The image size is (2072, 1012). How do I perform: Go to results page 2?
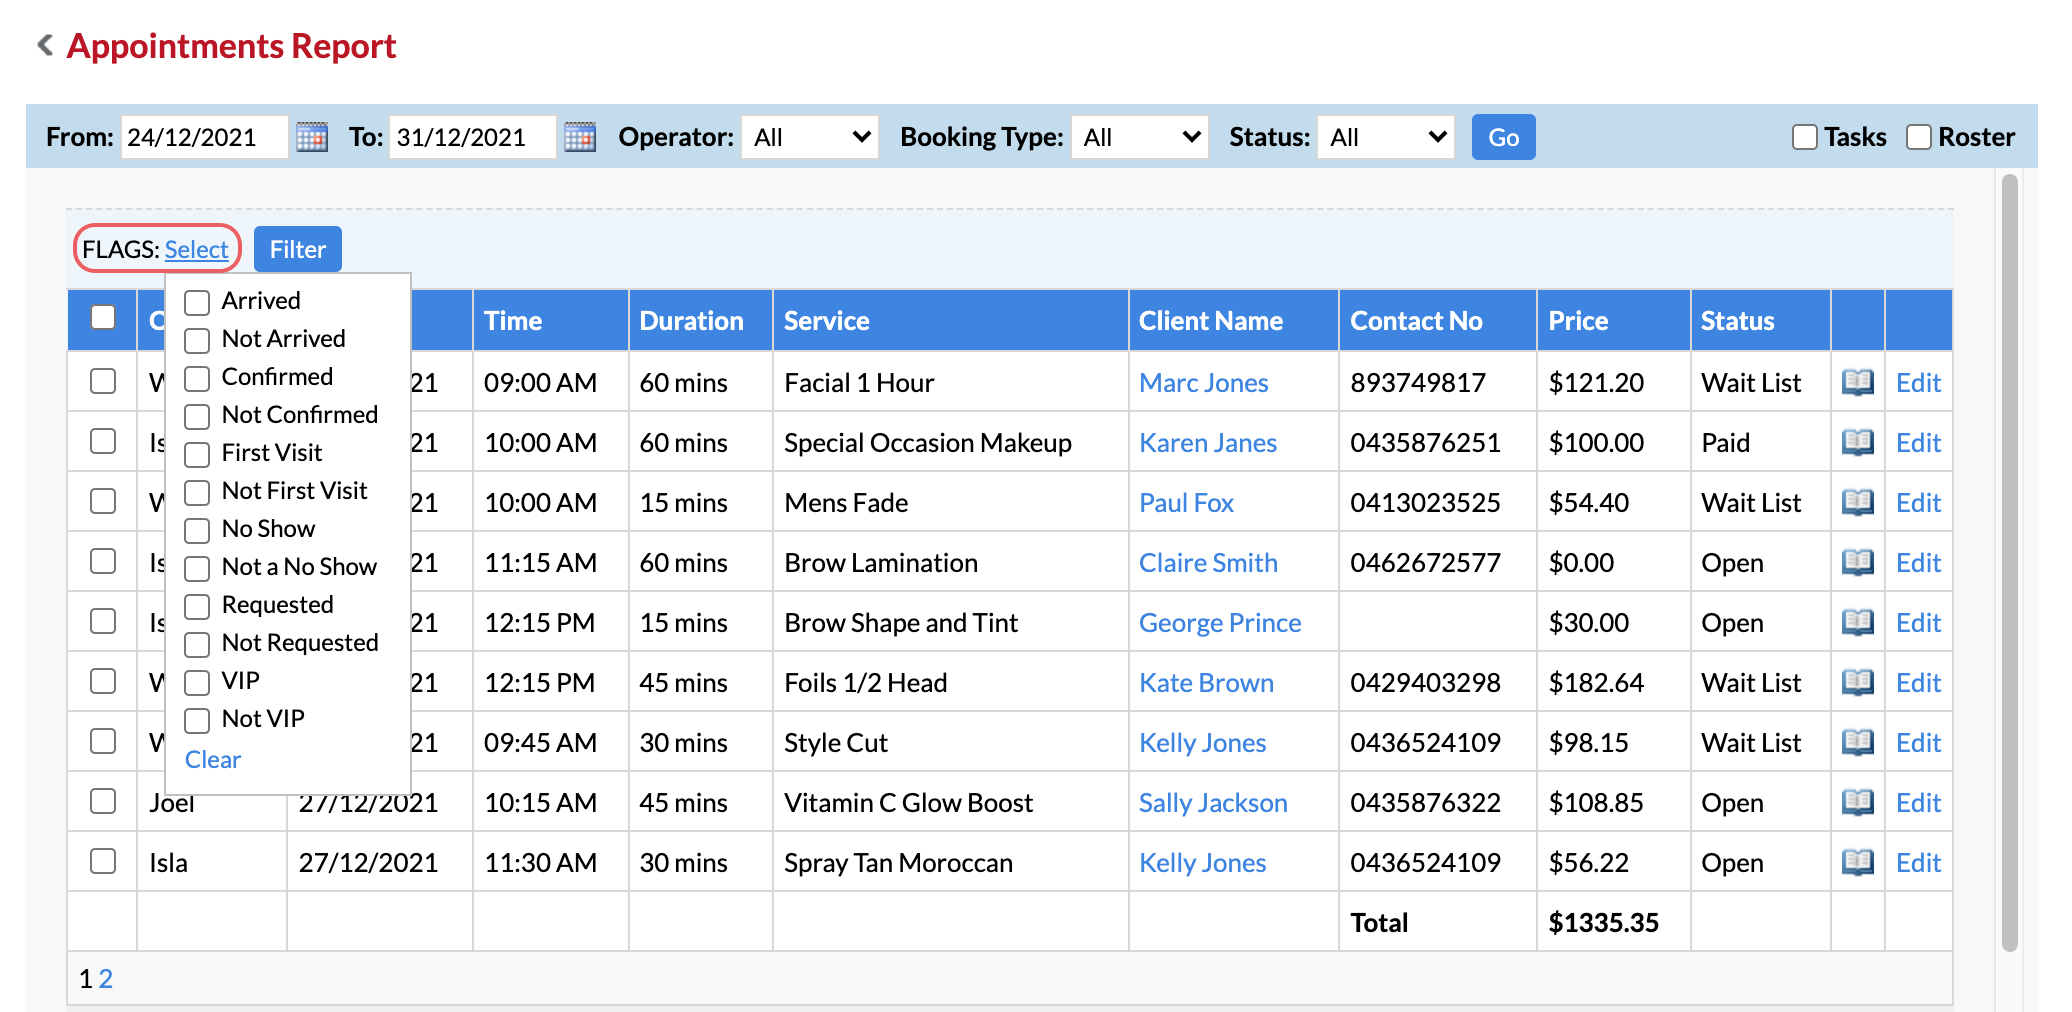coord(106,978)
